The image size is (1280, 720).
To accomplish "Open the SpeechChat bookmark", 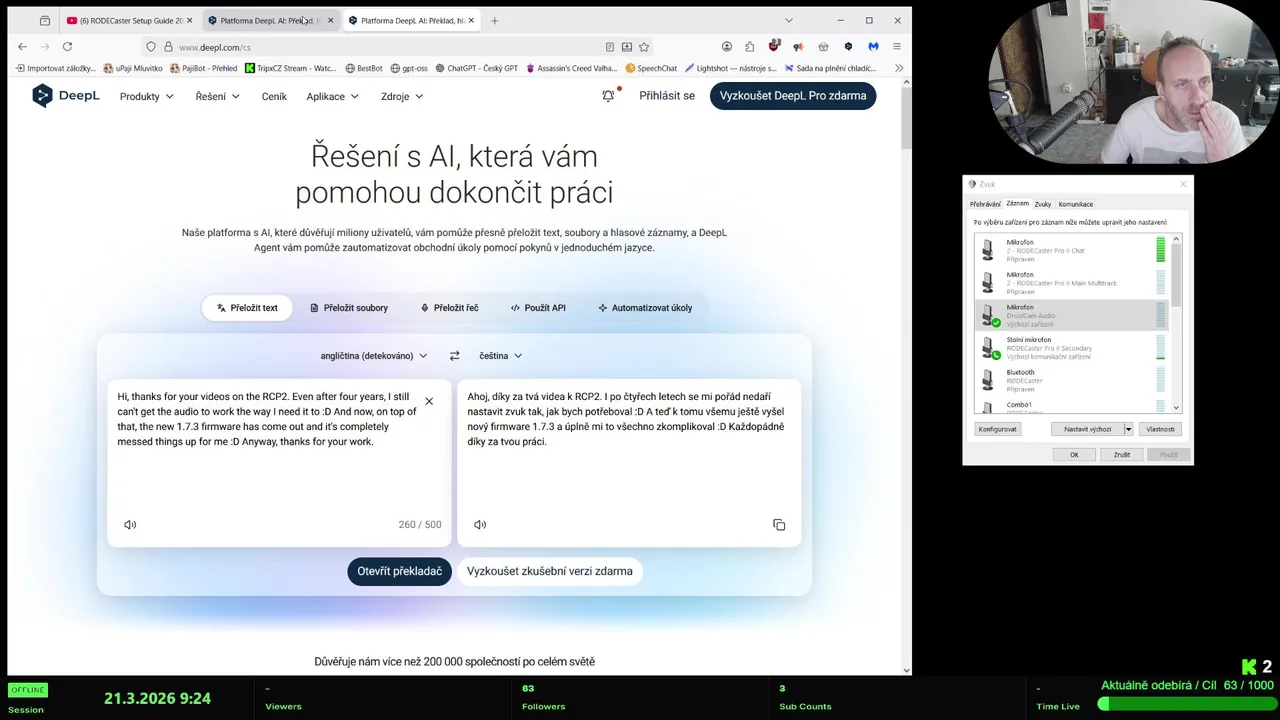I will pyautogui.click(x=651, y=68).
